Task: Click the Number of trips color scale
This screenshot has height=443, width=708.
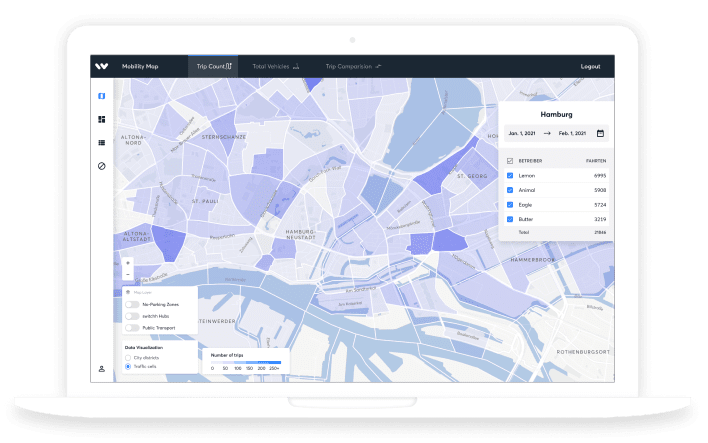Action: click(246, 362)
